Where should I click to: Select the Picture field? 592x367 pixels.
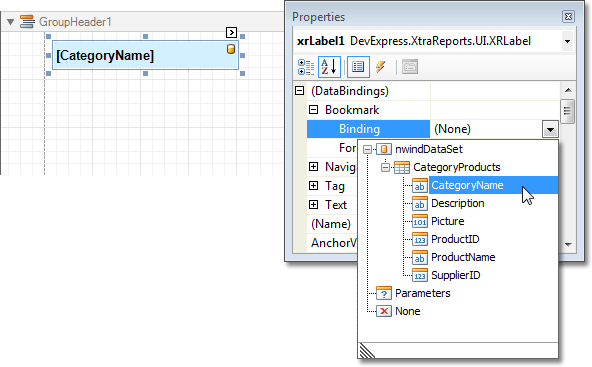pos(447,221)
